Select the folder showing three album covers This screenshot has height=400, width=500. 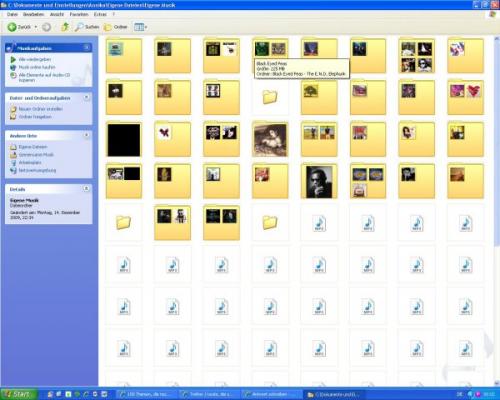point(368,181)
